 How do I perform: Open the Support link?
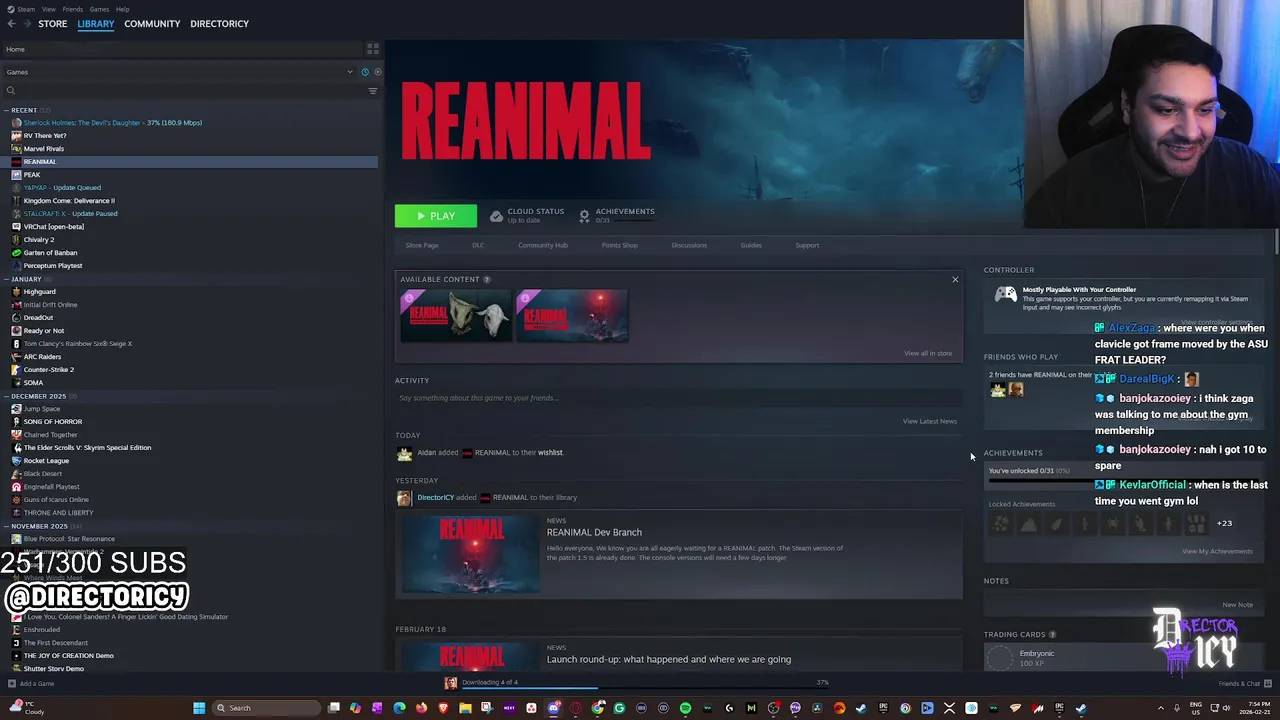(x=807, y=245)
